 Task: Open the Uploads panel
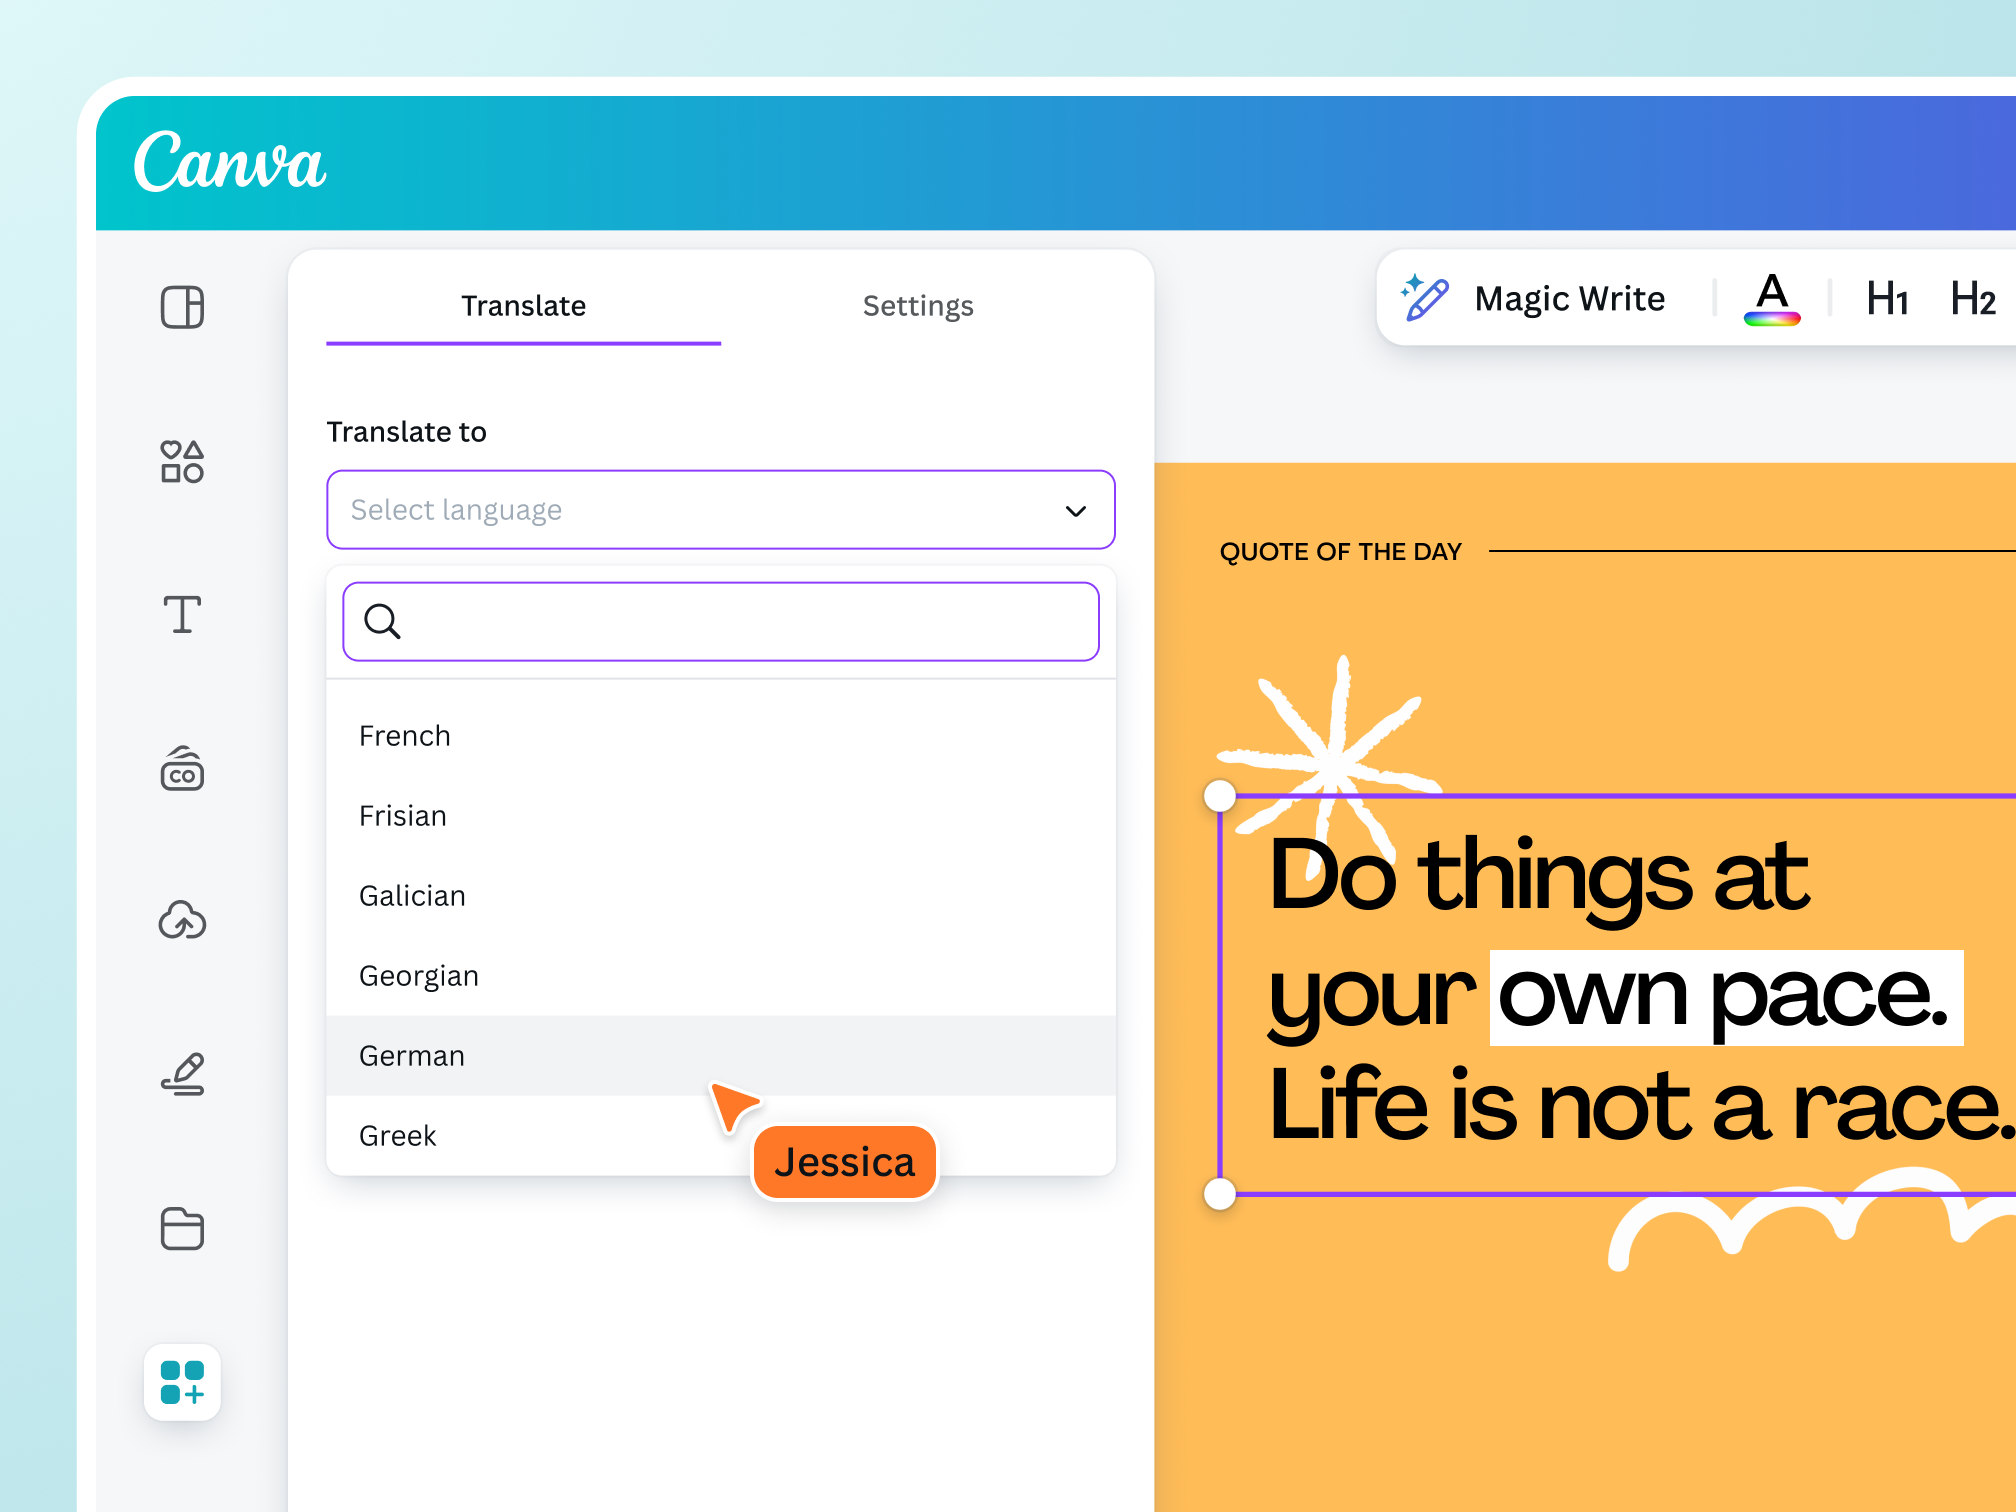coord(182,922)
